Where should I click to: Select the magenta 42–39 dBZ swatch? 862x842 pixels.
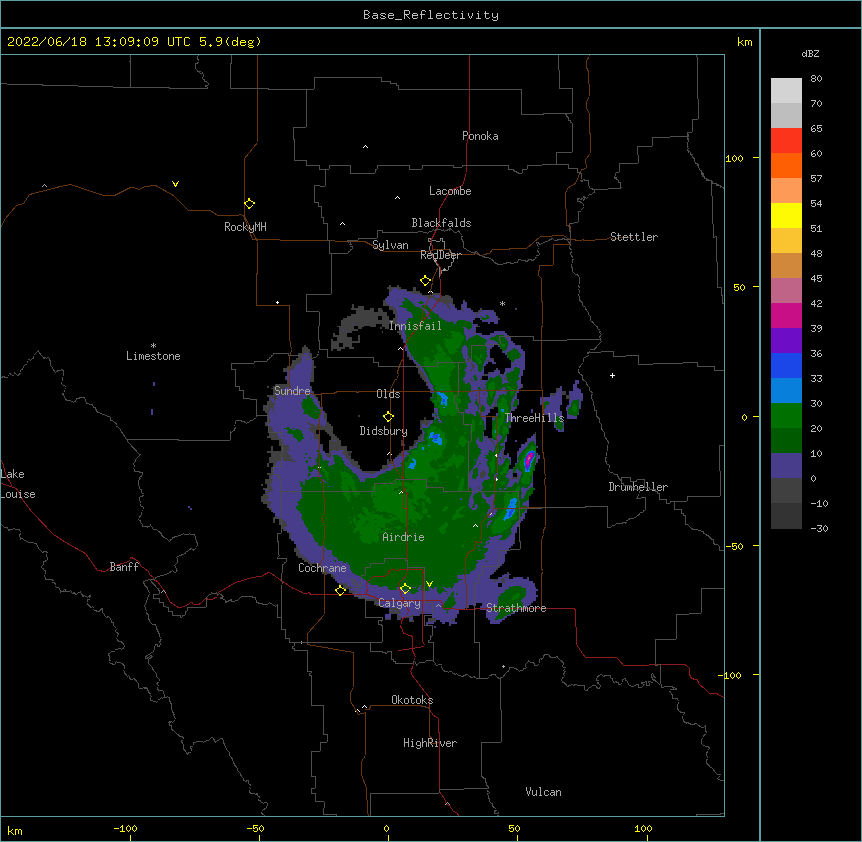786,315
